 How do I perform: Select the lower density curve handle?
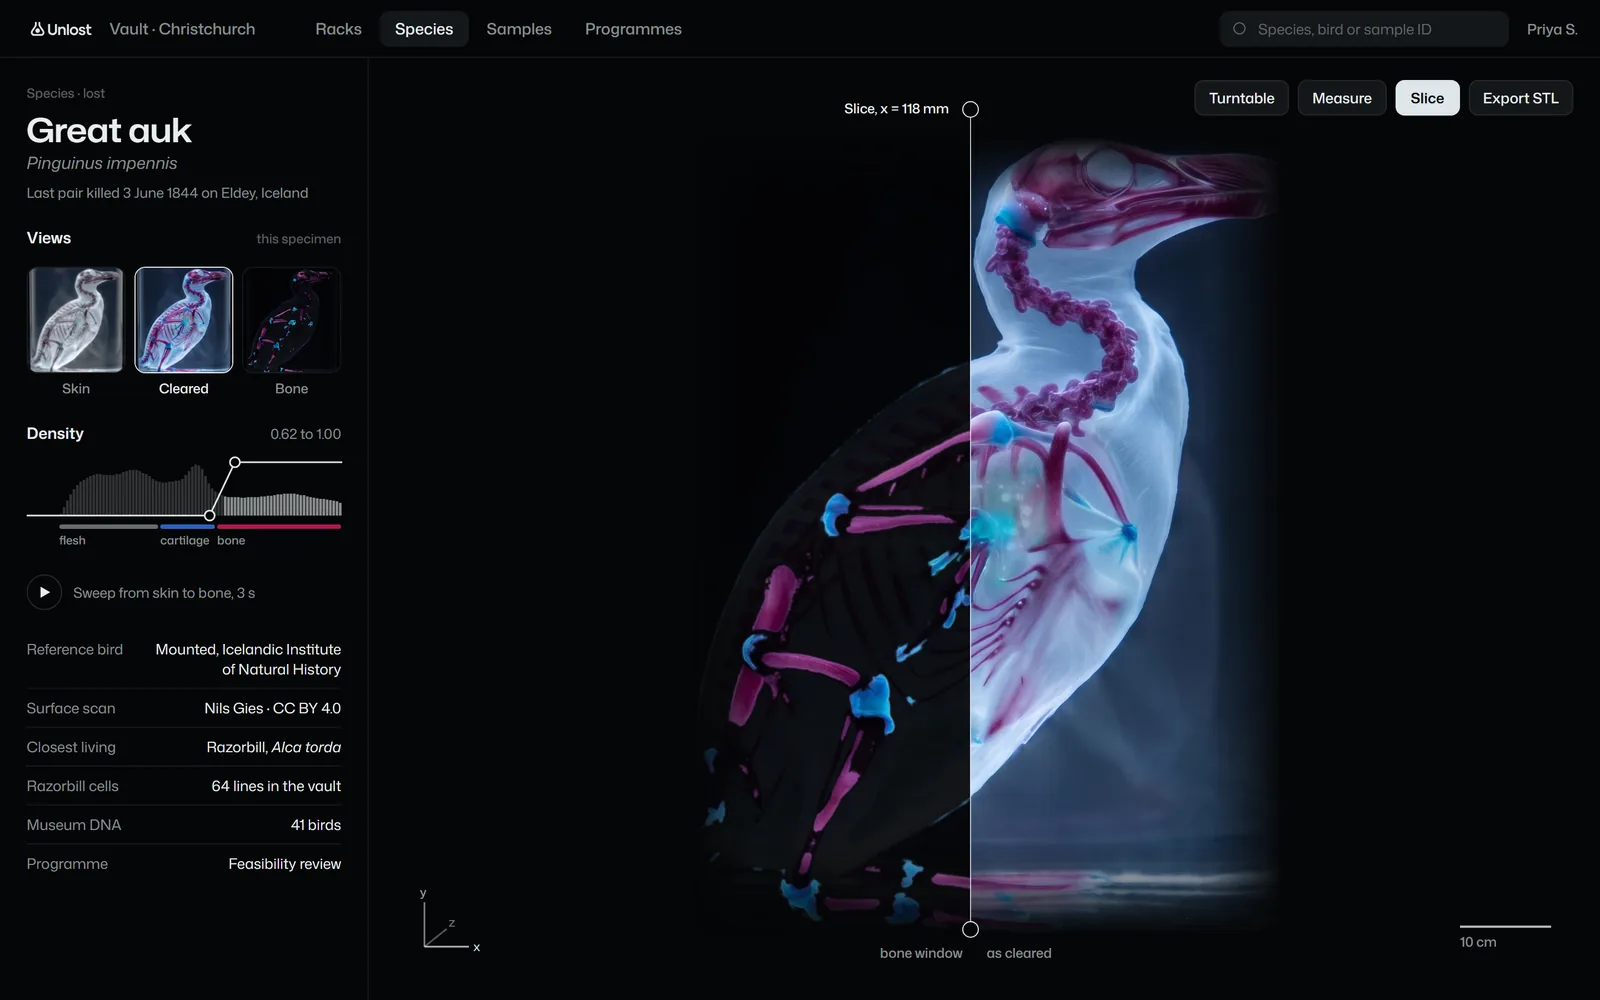(209, 515)
